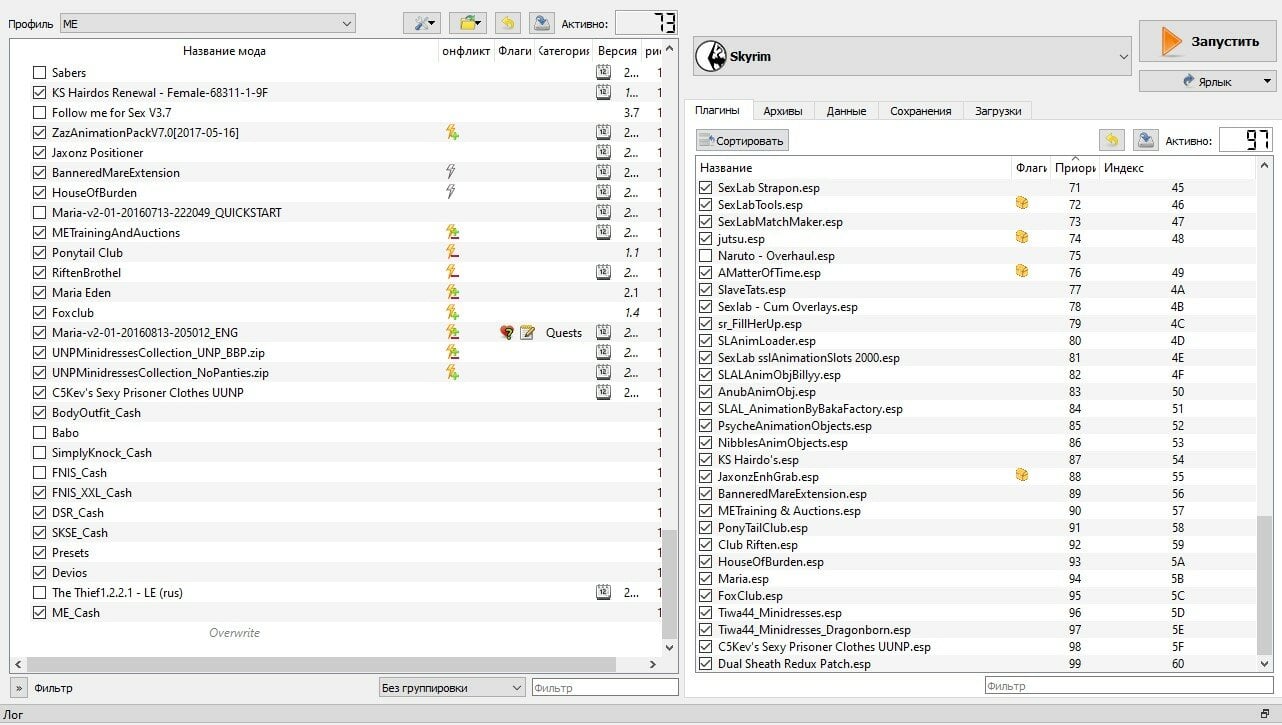
Task: Uncheck Dual Sheath Redux Patch.esp plugin
Action: tap(706, 663)
